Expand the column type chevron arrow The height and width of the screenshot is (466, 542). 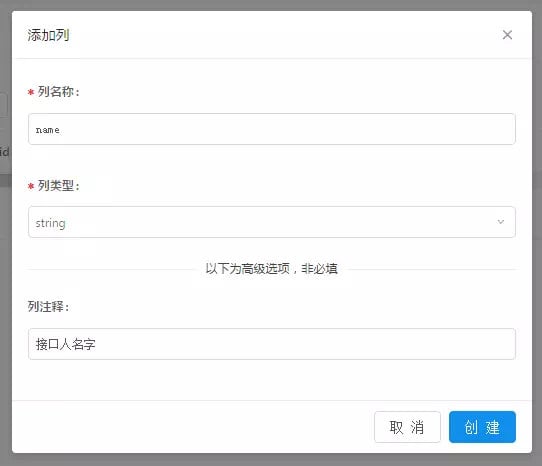501,222
